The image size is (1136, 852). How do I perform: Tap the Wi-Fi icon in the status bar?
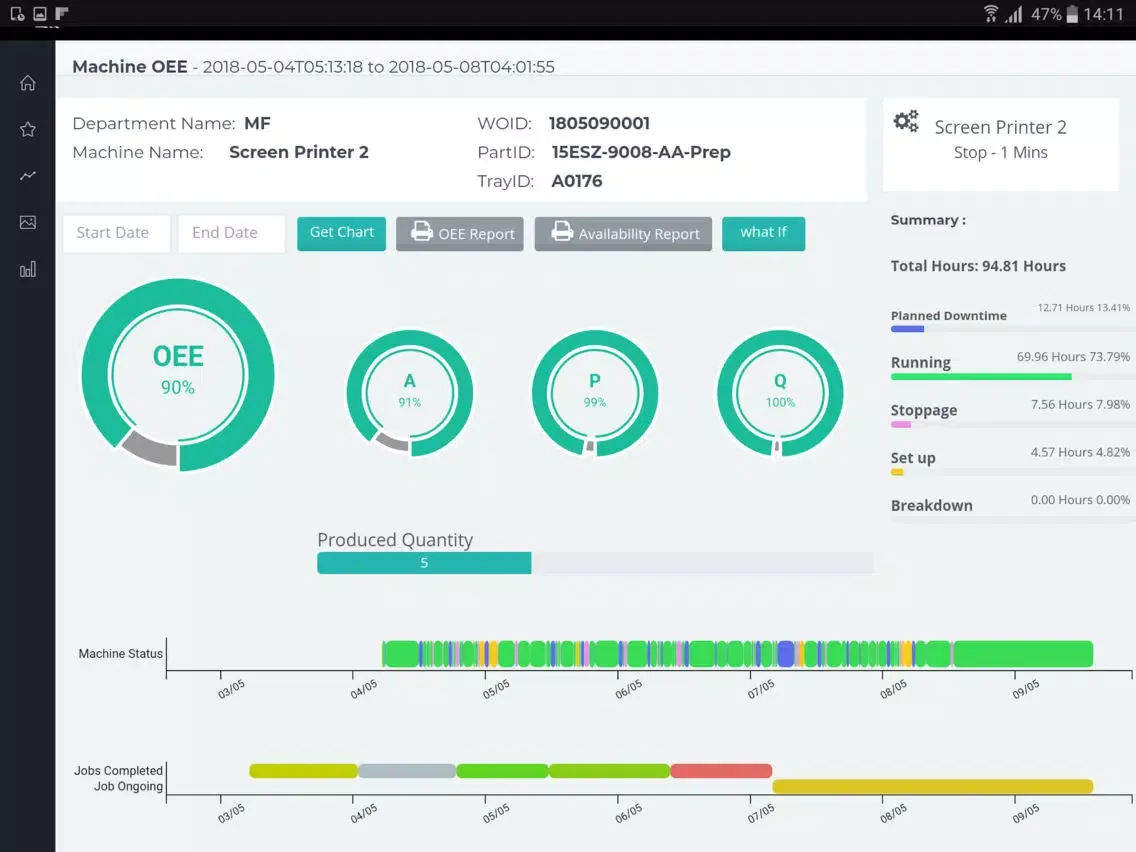(x=990, y=13)
